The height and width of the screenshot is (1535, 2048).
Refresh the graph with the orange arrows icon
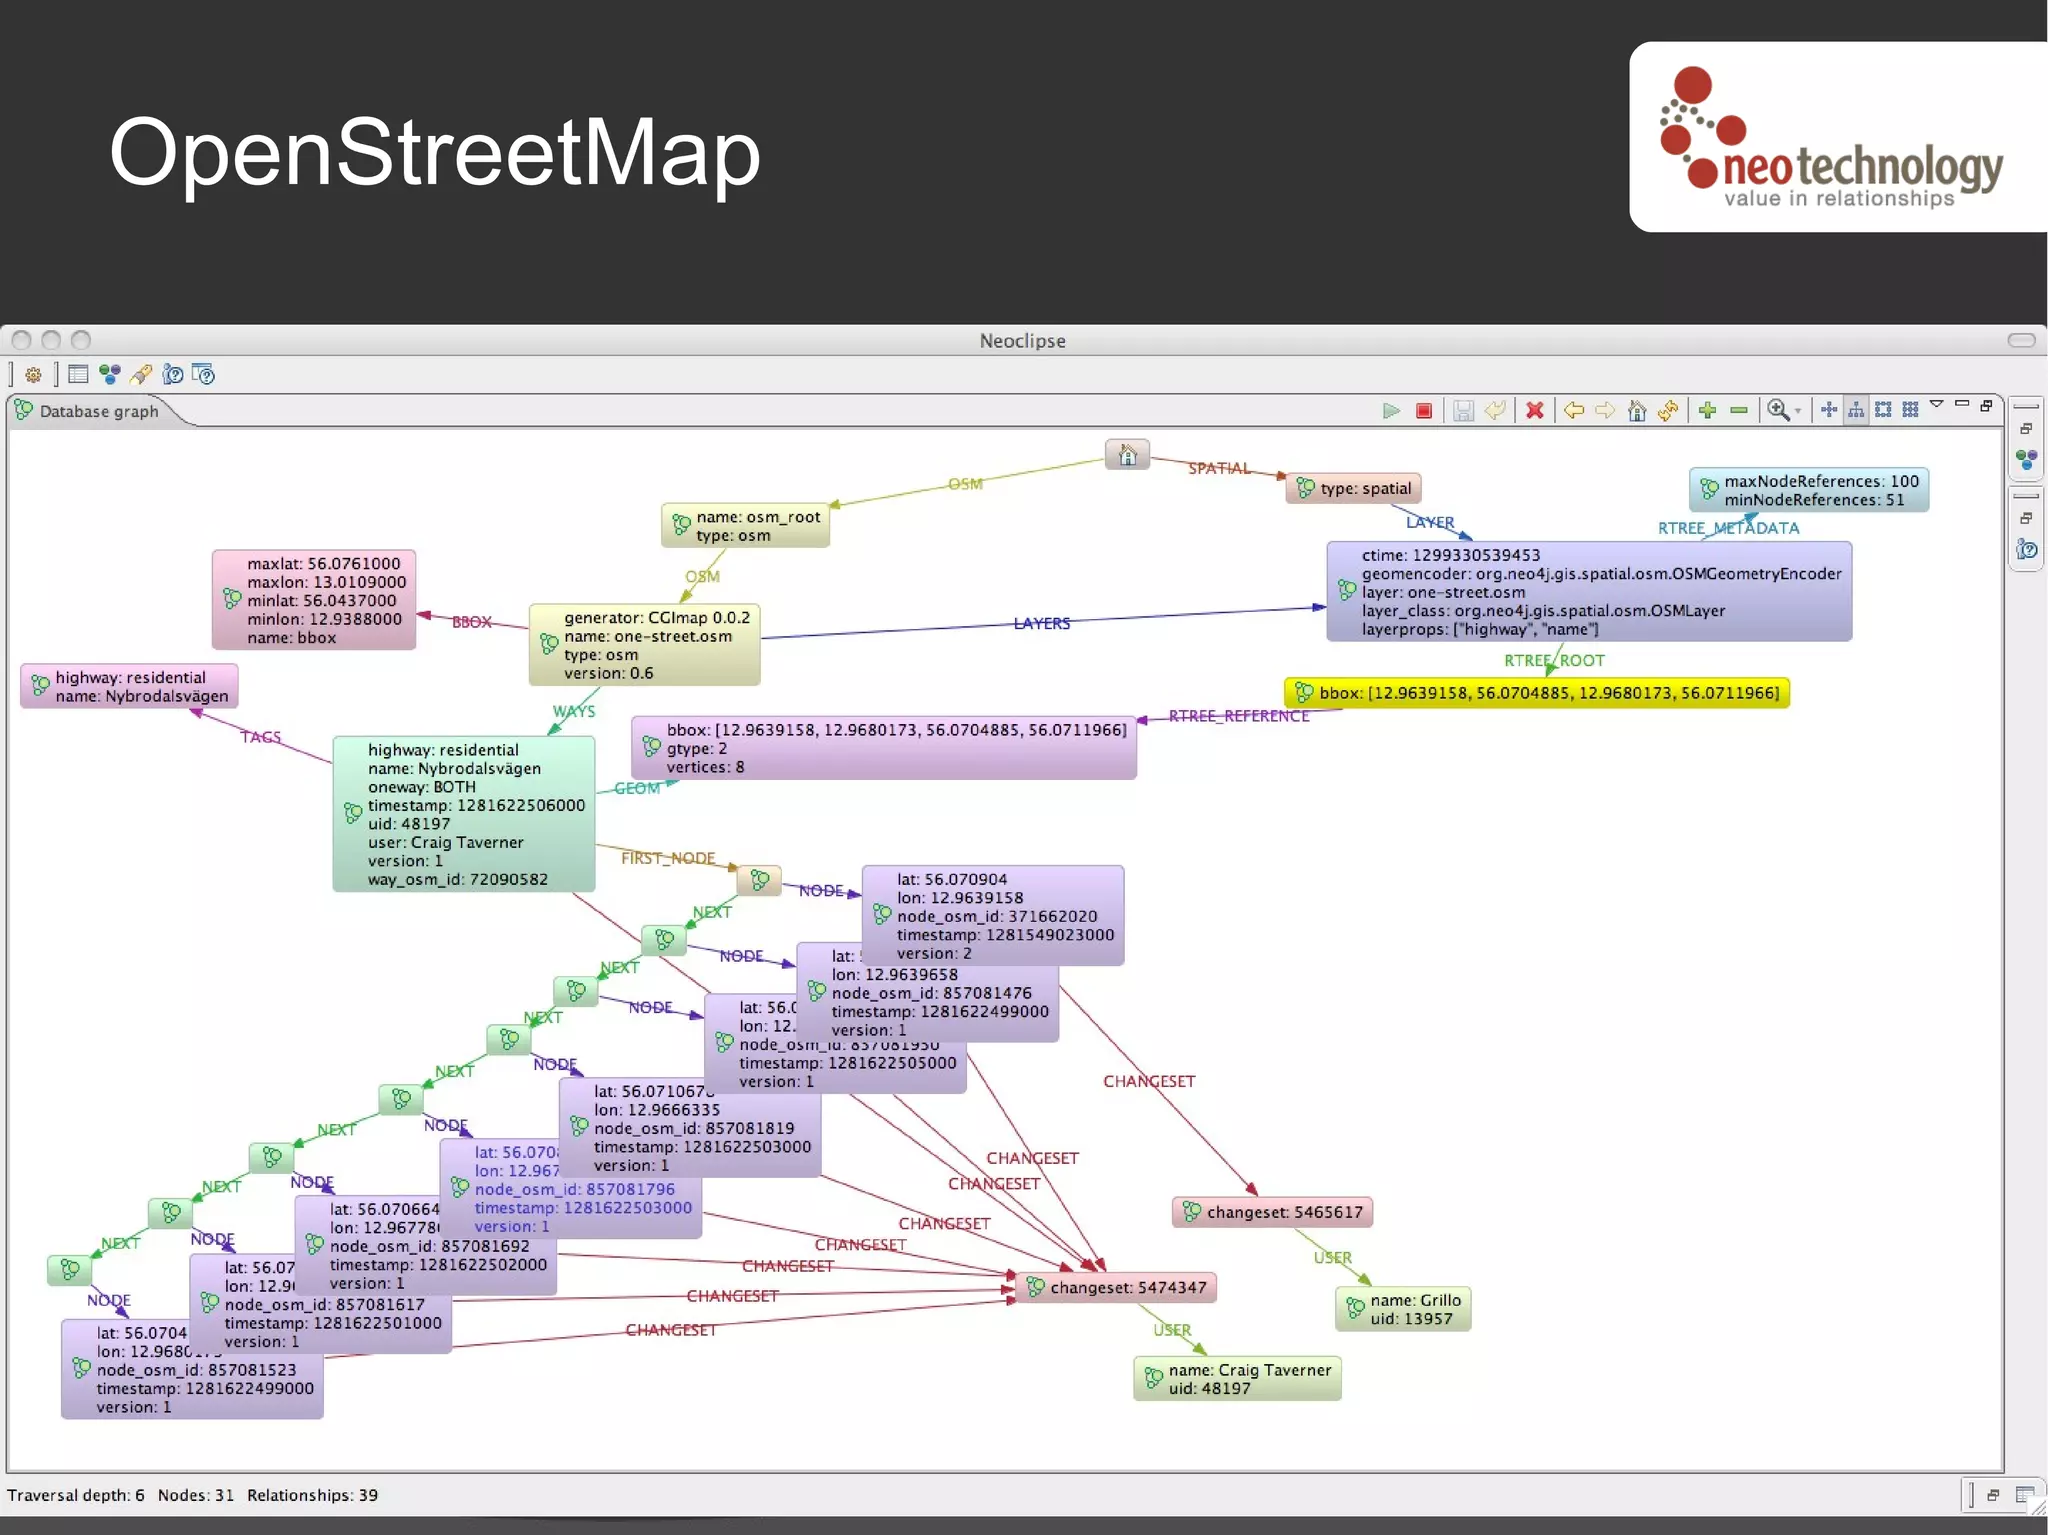click(x=1668, y=410)
